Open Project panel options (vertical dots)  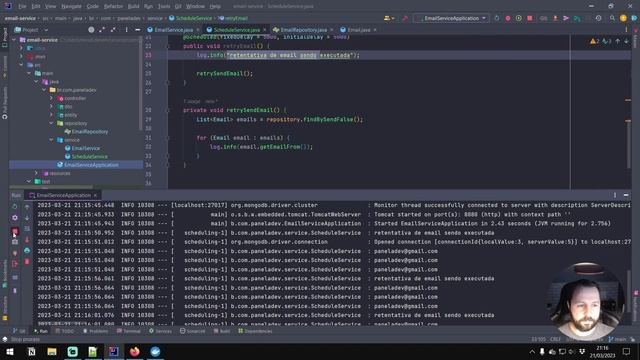coord(127,30)
